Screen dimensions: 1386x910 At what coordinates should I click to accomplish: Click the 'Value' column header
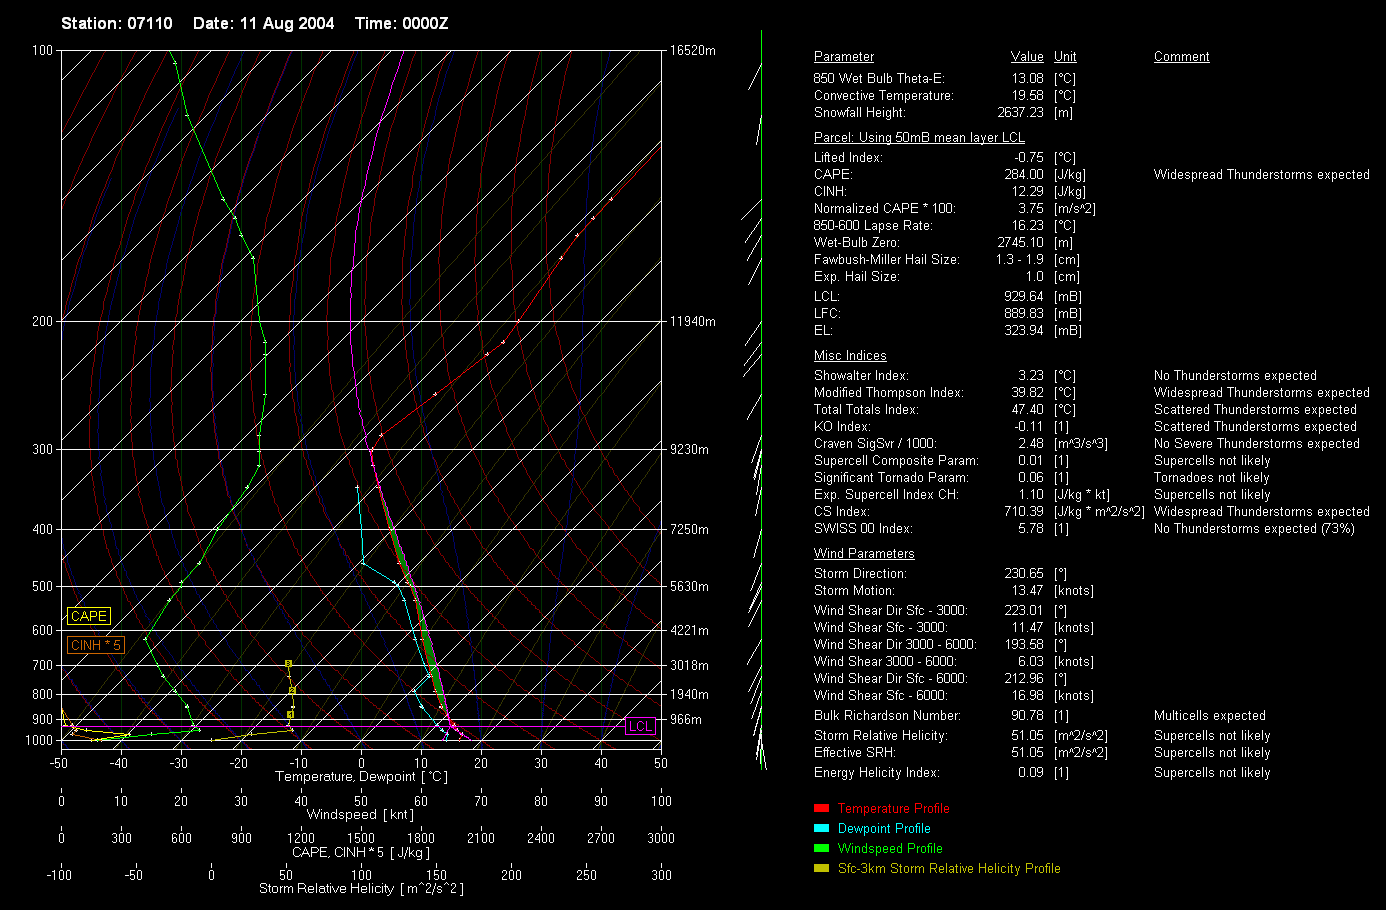click(1027, 57)
